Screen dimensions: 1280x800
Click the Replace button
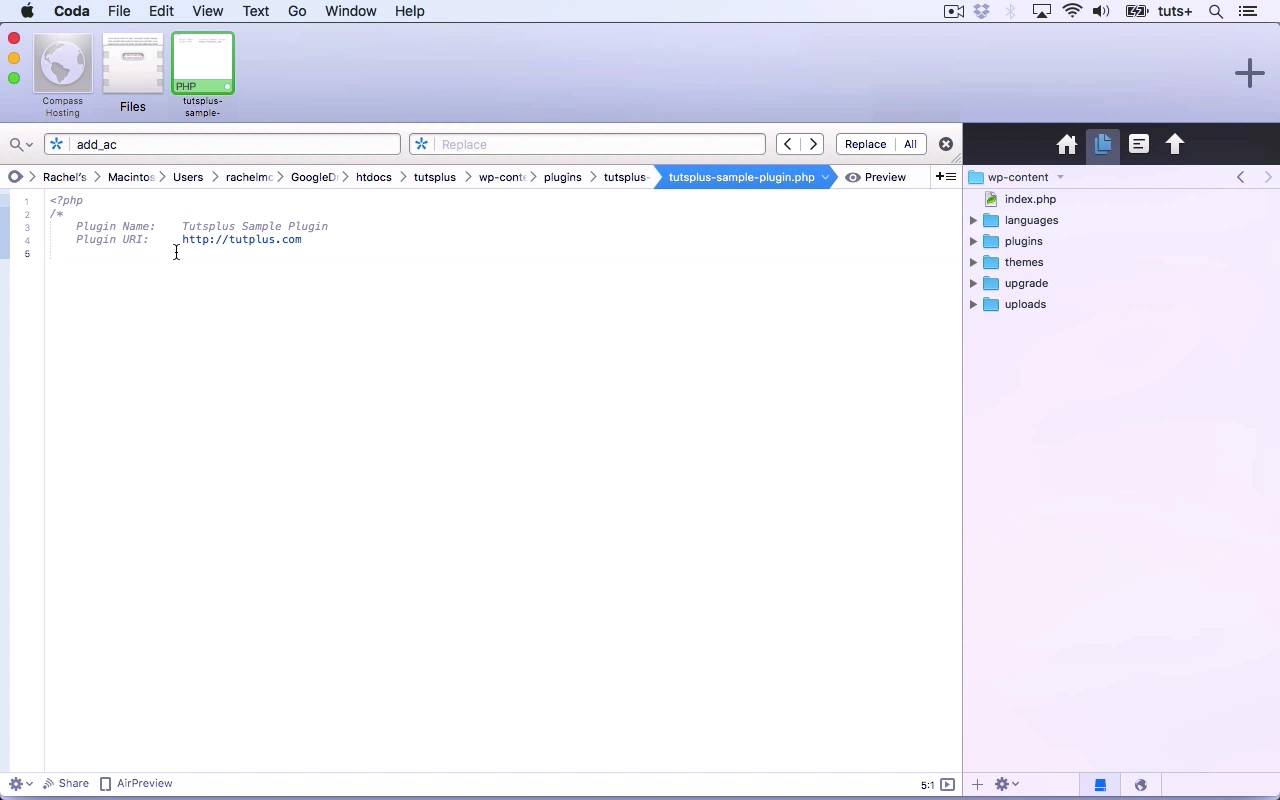pos(865,144)
